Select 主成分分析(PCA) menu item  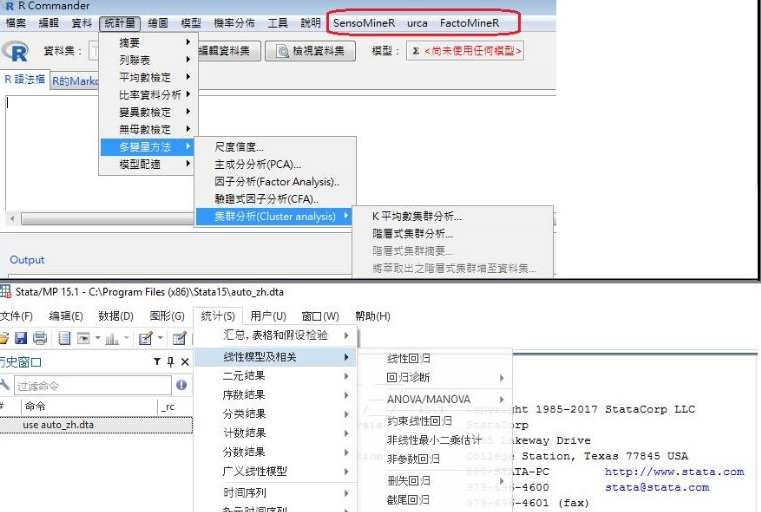tap(258, 164)
